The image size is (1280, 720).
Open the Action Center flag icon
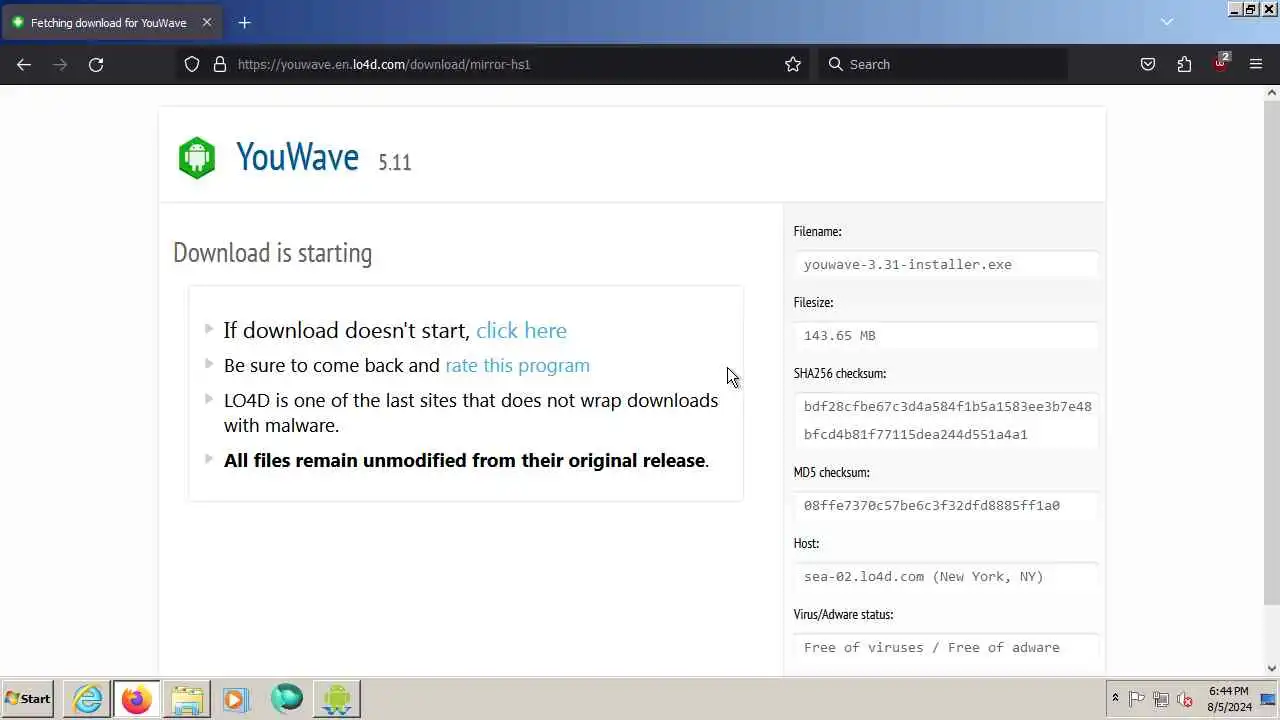coord(1137,699)
